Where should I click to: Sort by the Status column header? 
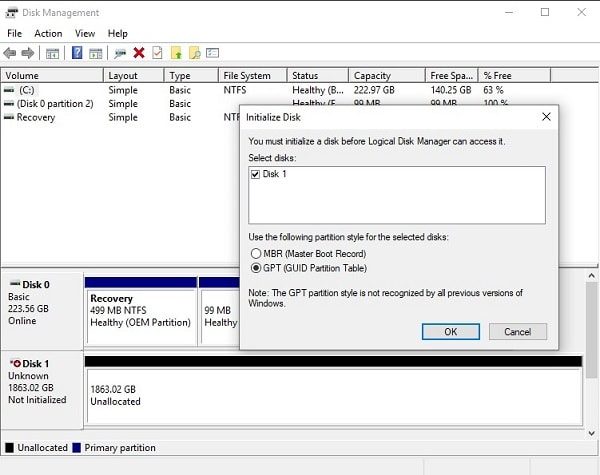pyautogui.click(x=318, y=75)
